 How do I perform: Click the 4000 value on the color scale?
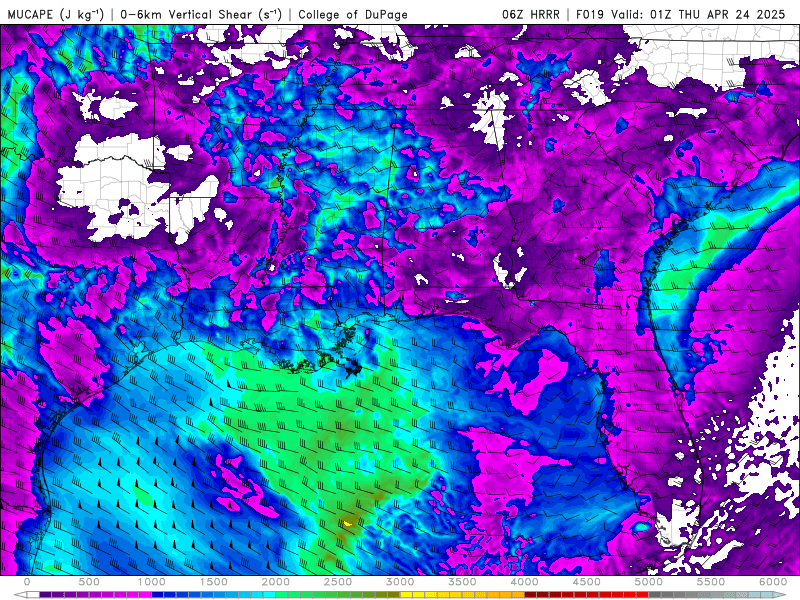click(x=525, y=582)
